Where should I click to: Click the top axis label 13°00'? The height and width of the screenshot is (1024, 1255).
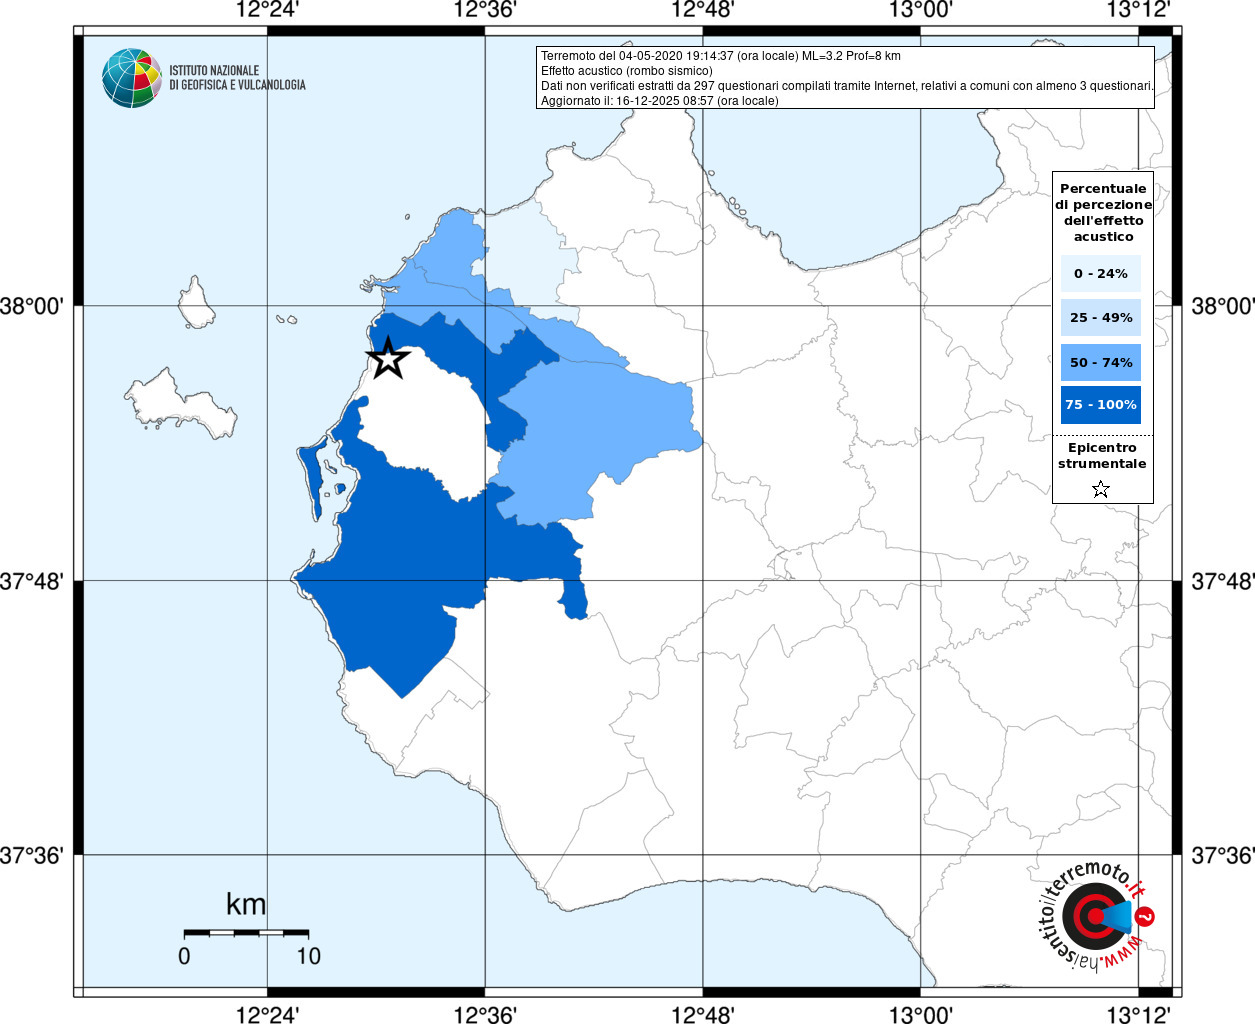tap(921, 10)
